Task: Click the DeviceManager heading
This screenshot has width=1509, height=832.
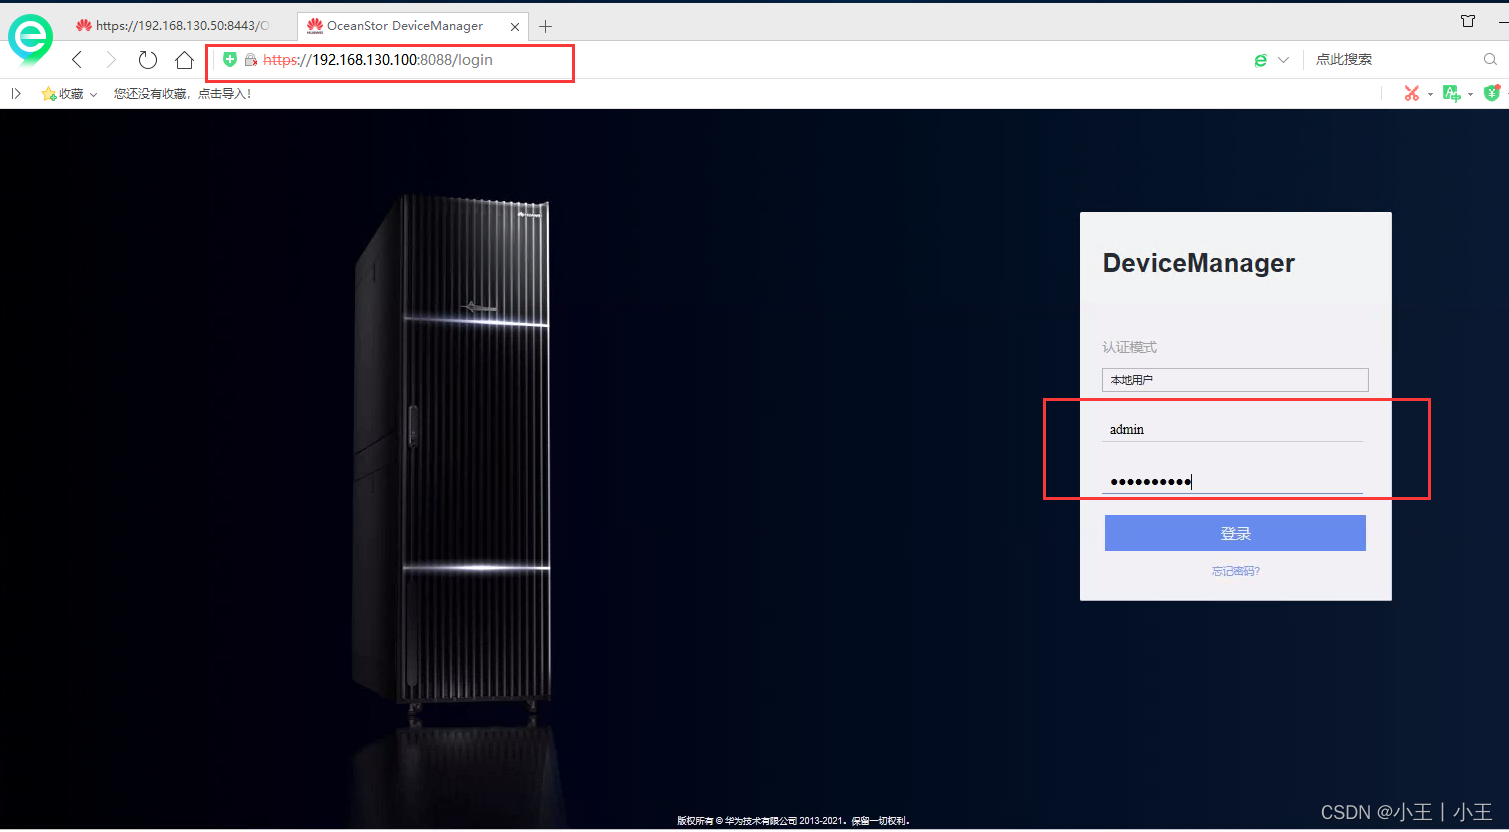Action: 1198,263
